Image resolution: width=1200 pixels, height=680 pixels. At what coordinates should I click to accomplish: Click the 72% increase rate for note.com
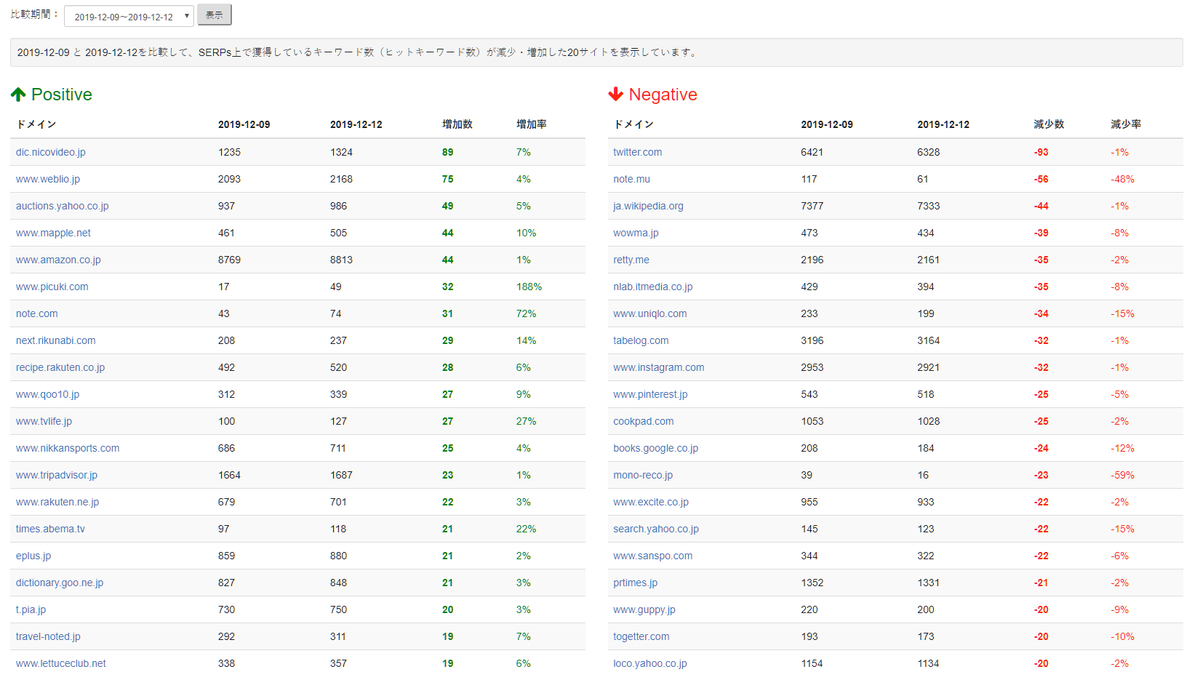[x=526, y=314]
